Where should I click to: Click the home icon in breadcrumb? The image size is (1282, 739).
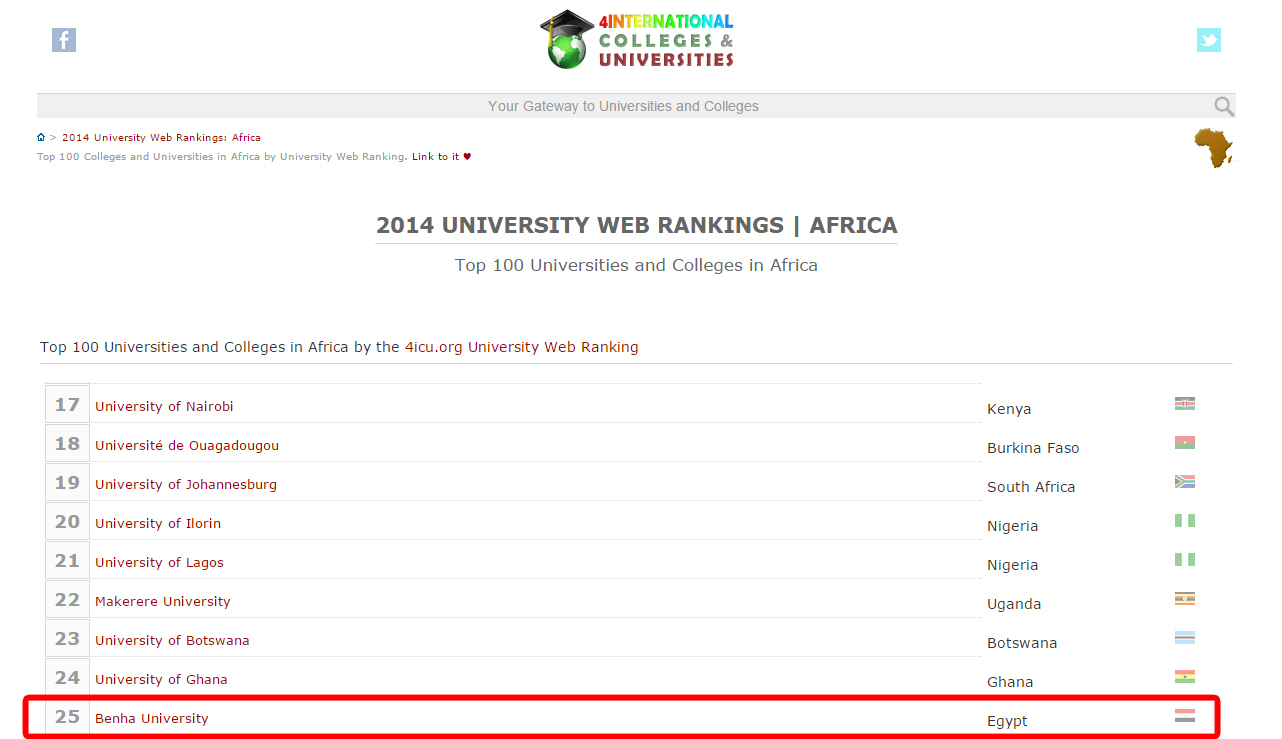[x=41, y=138]
